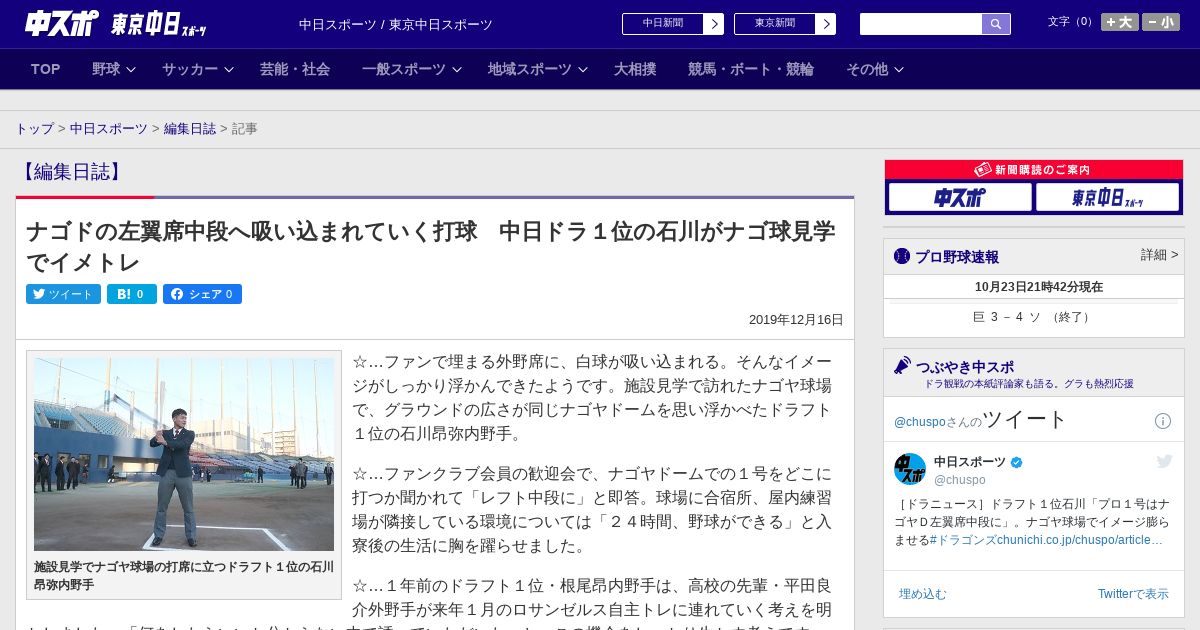Screen dimensions: 1200x630
Task: Go to 編集日誌 in breadcrumb
Action: point(190,129)
